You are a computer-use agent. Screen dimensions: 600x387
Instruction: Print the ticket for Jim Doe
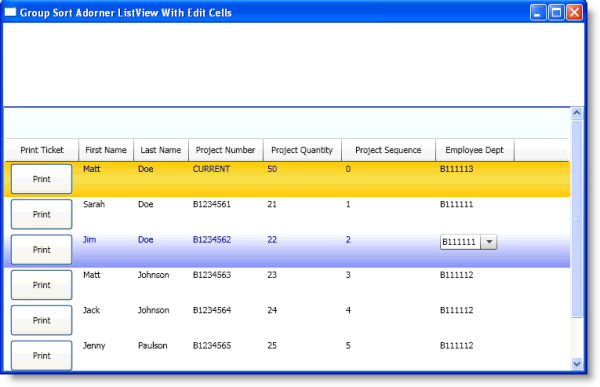tap(41, 250)
